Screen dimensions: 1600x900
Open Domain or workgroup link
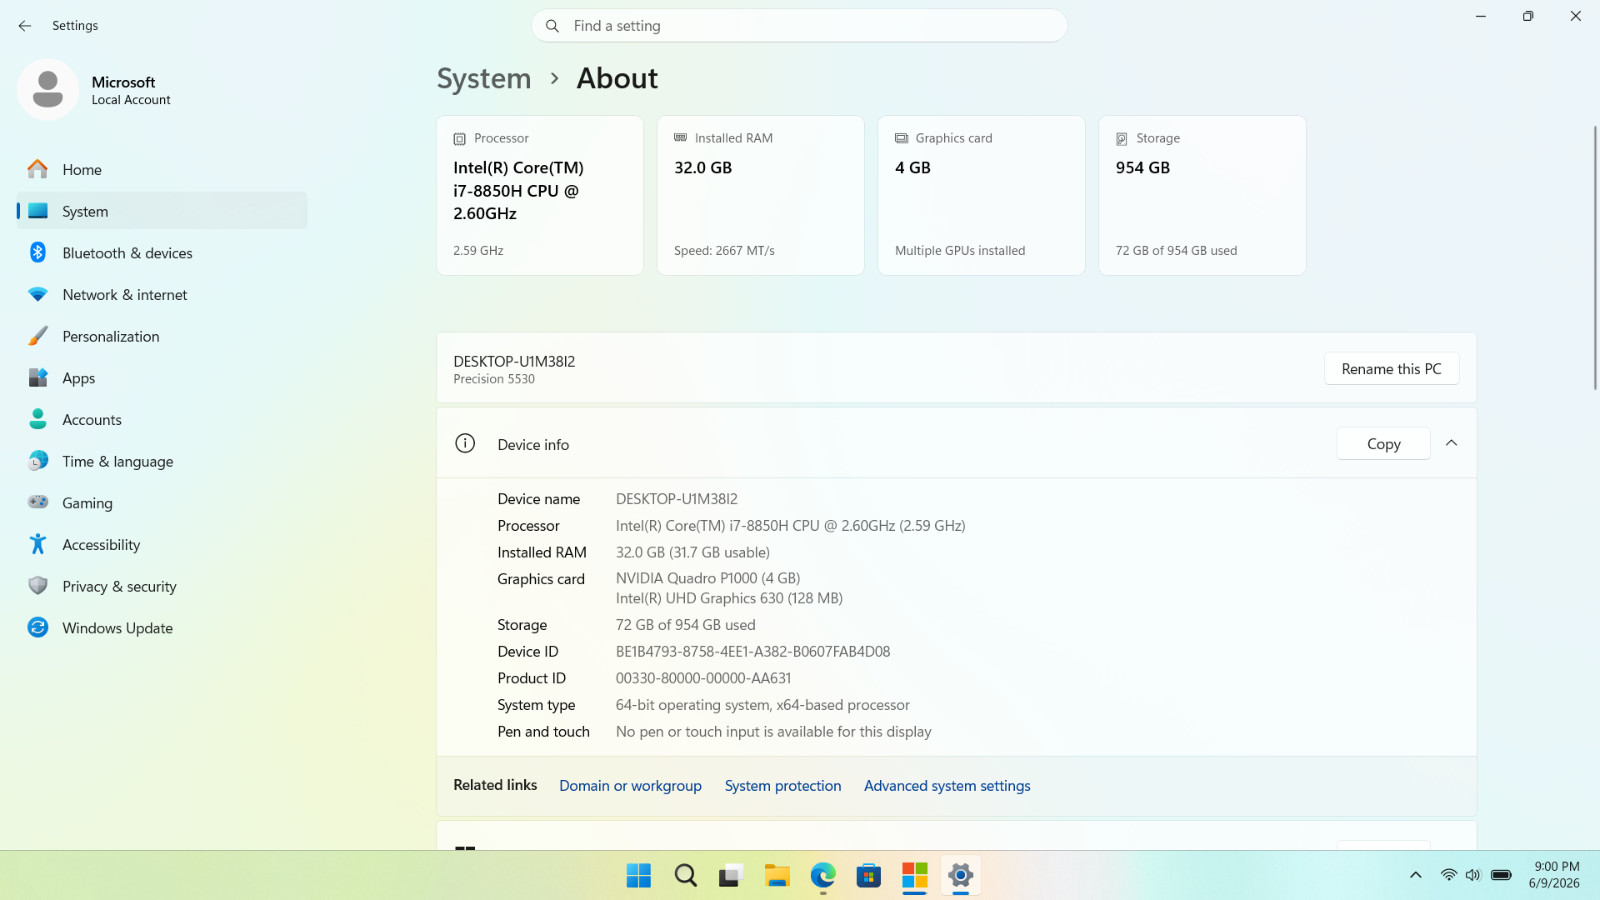click(630, 786)
